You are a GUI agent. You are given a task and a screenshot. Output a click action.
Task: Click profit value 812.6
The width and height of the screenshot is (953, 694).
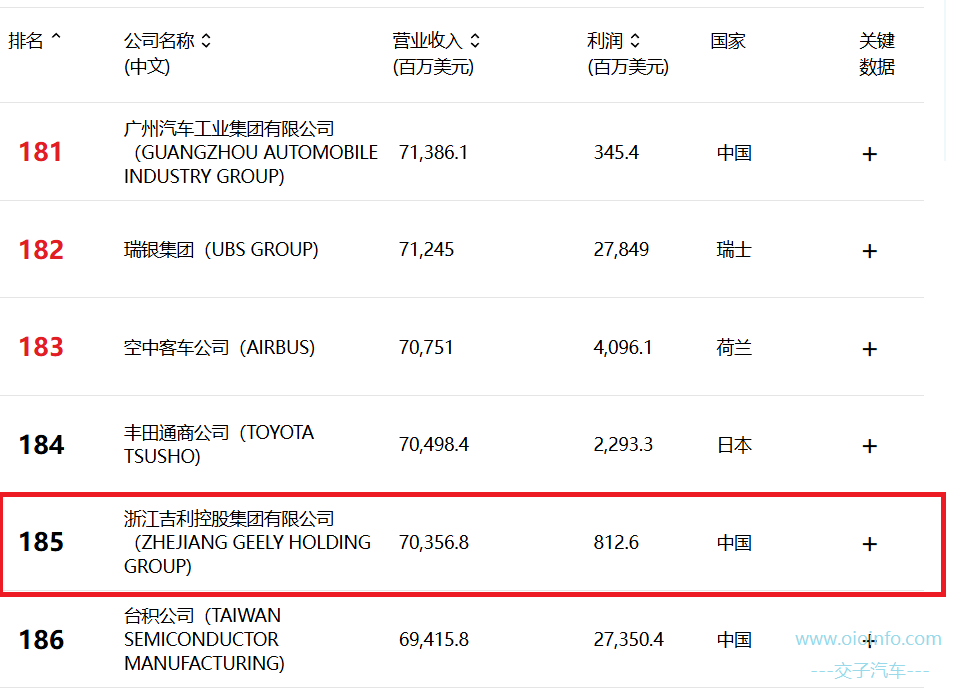[x=616, y=542]
